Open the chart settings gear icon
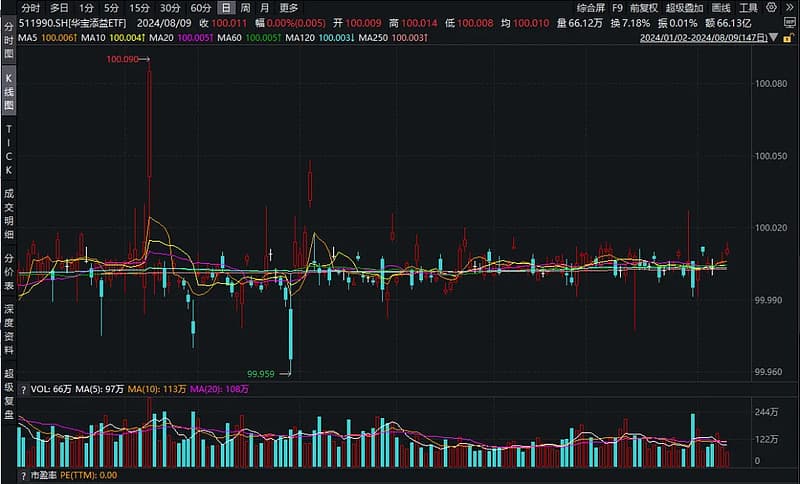800x484 pixels. tap(771, 8)
